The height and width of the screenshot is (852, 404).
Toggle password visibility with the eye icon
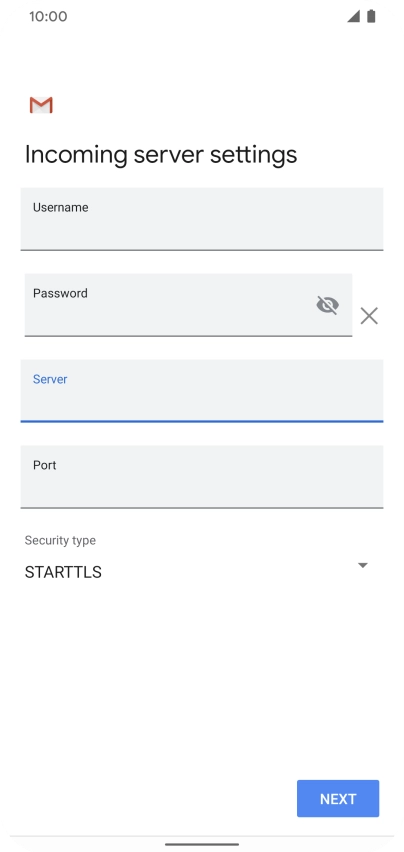(x=327, y=305)
